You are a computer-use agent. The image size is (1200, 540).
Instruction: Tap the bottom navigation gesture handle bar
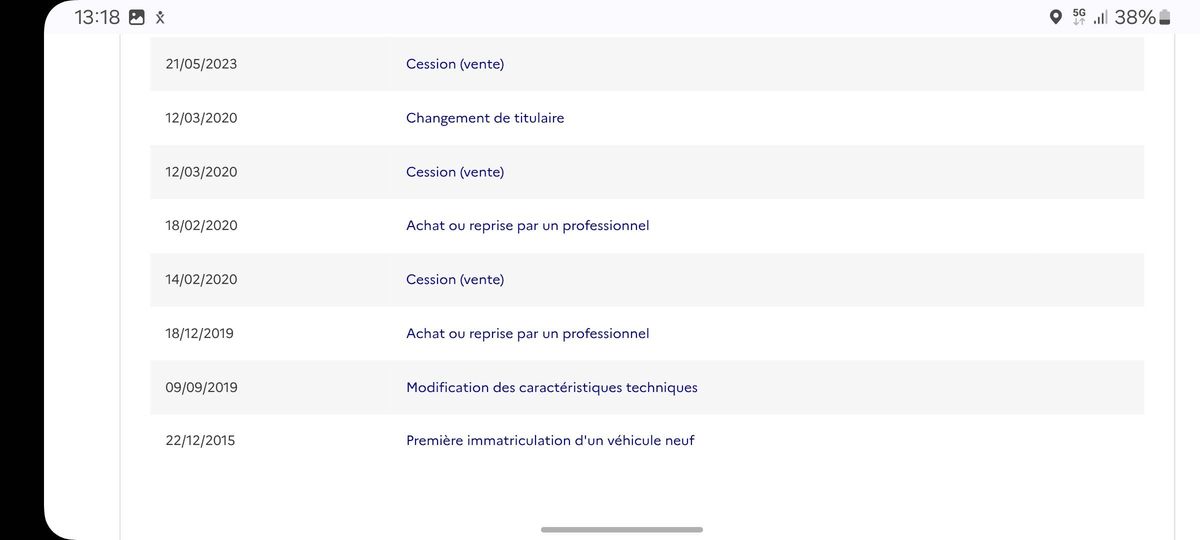pyautogui.click(x=622, y=529)
